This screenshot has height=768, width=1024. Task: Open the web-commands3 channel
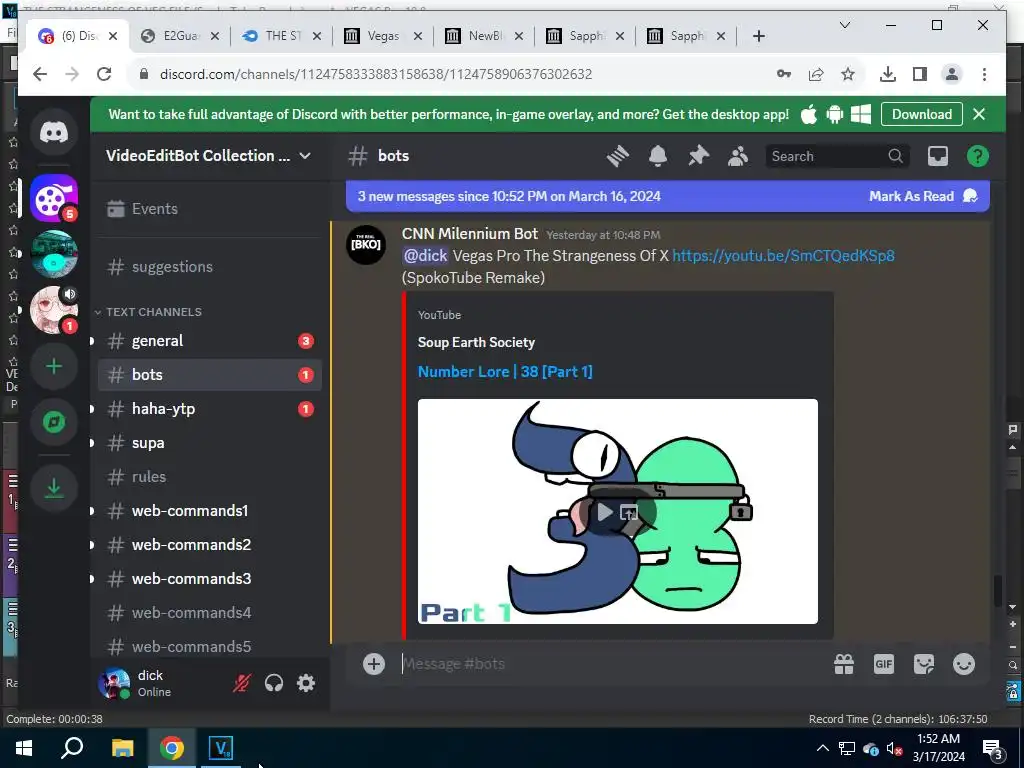pos(210,579)
